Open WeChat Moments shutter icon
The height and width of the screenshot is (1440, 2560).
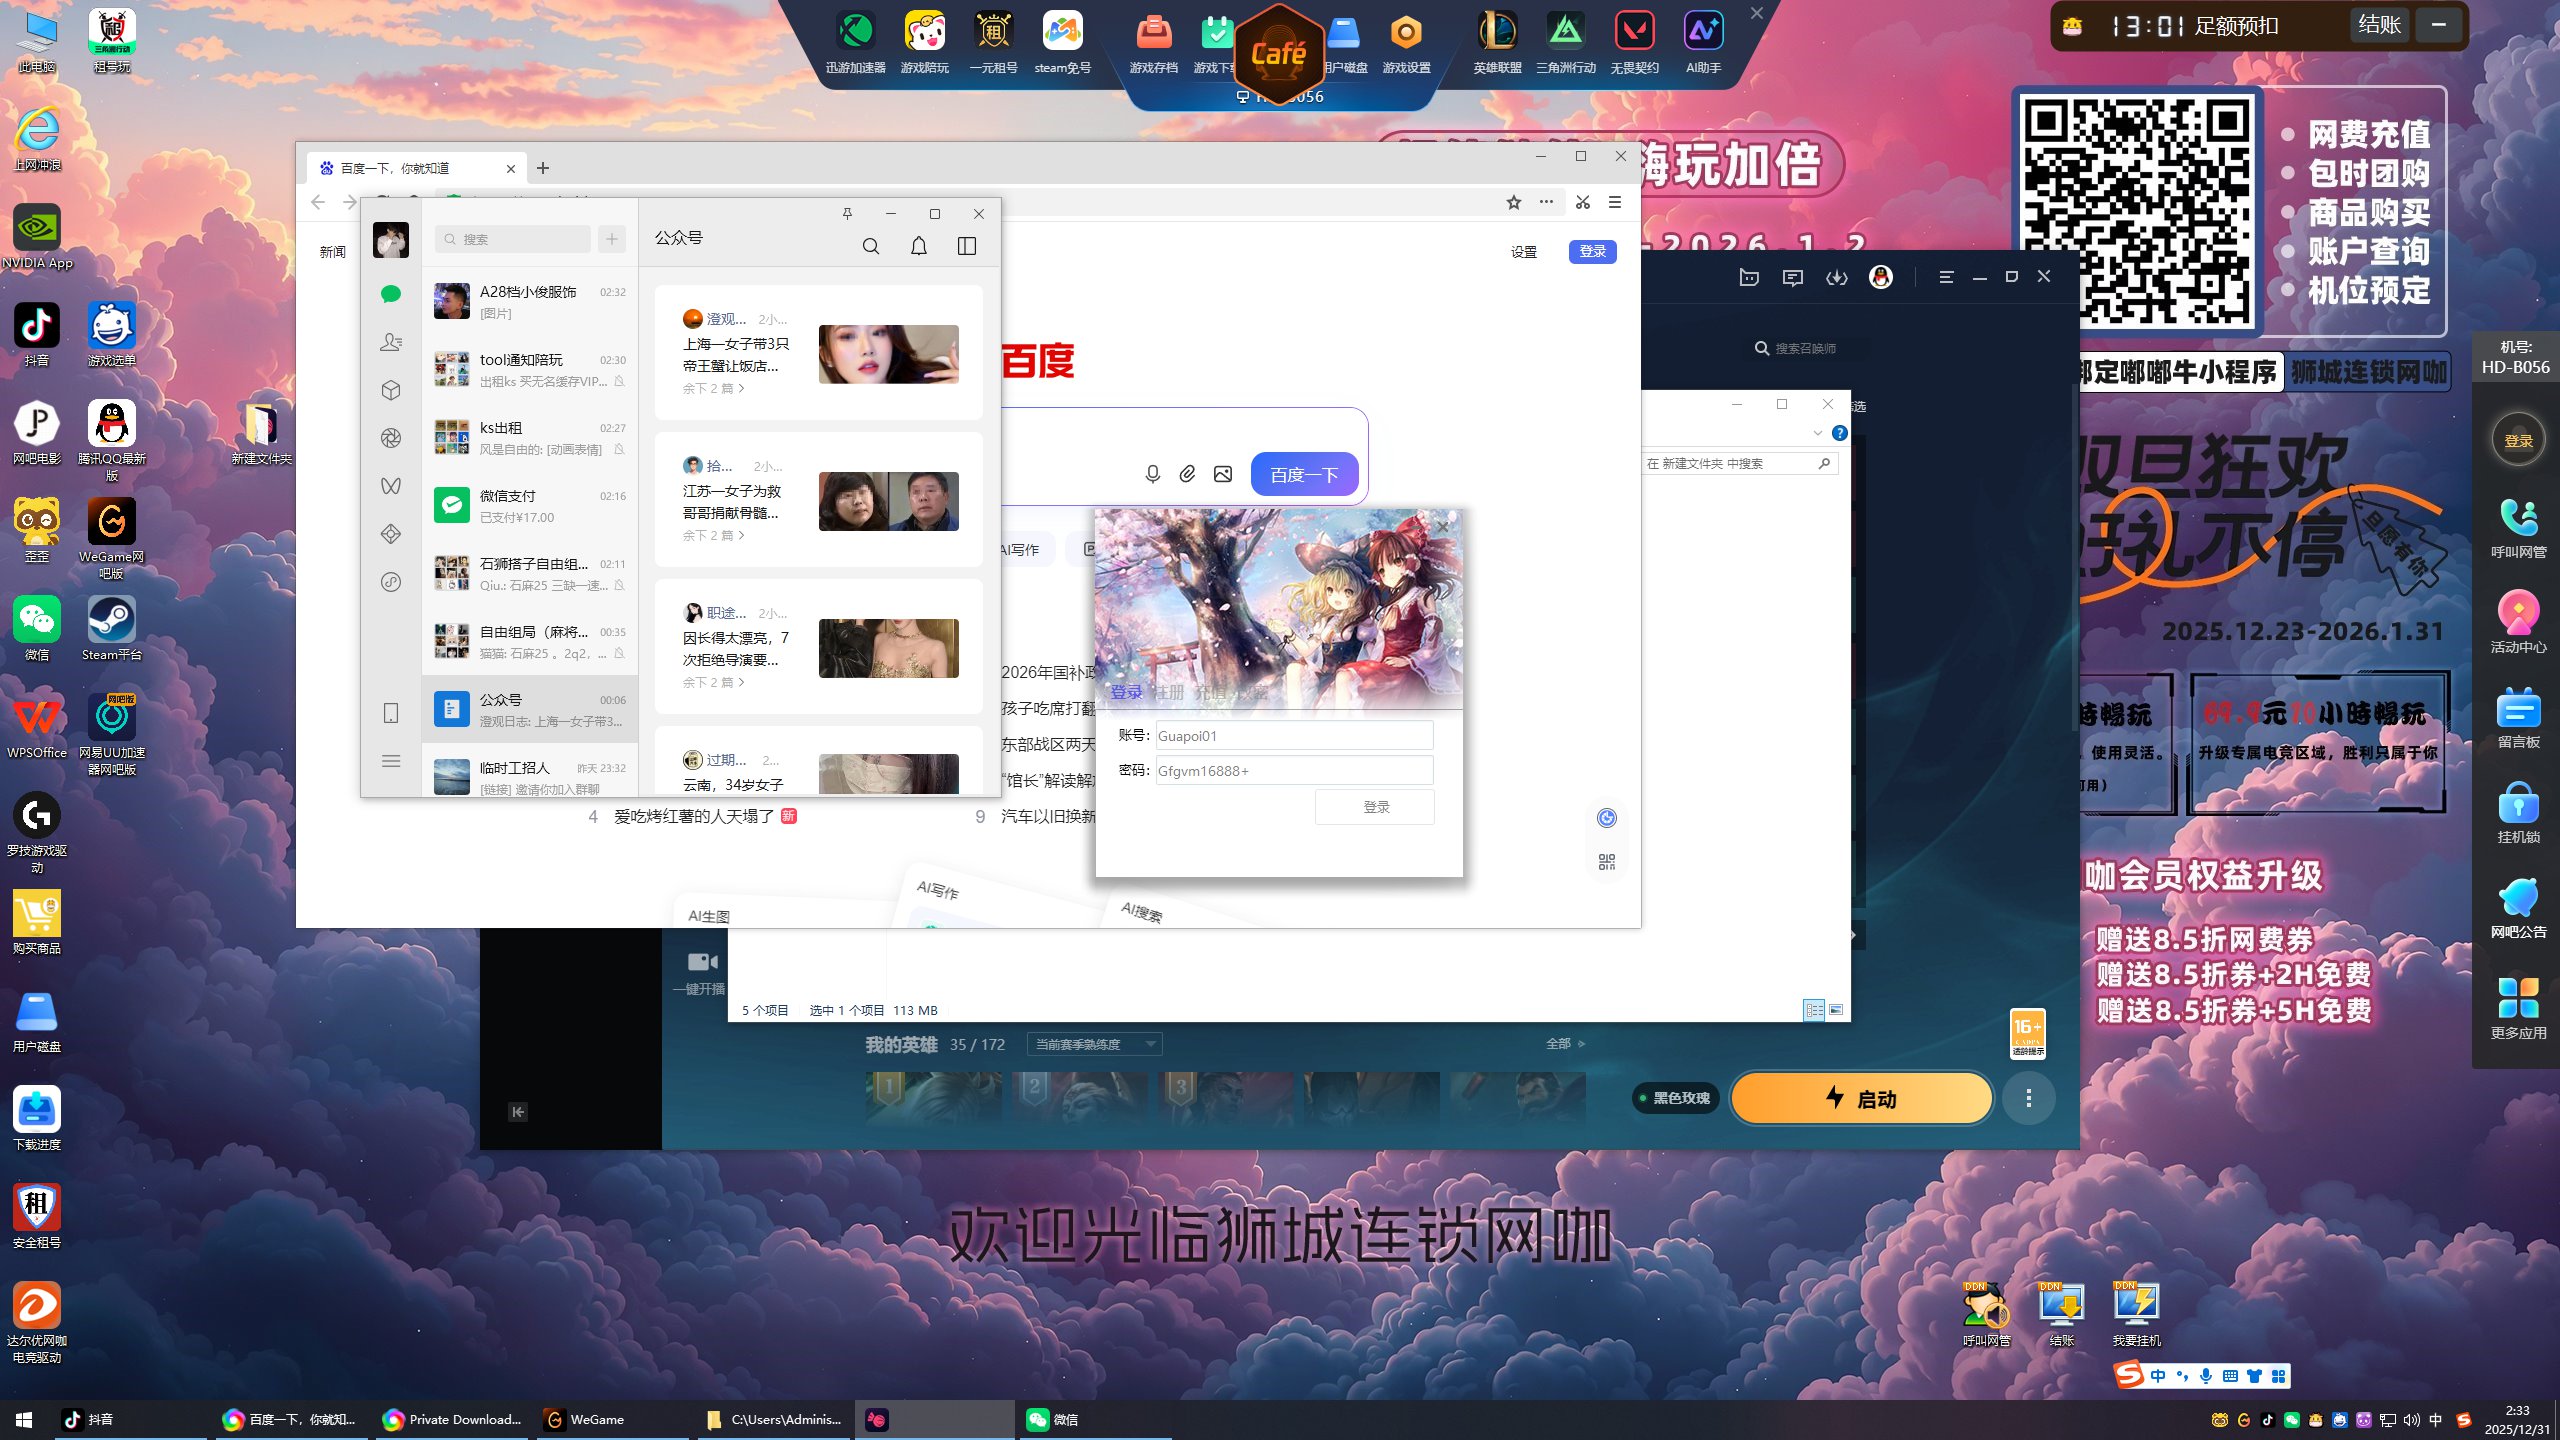click(x=391, y=438)
